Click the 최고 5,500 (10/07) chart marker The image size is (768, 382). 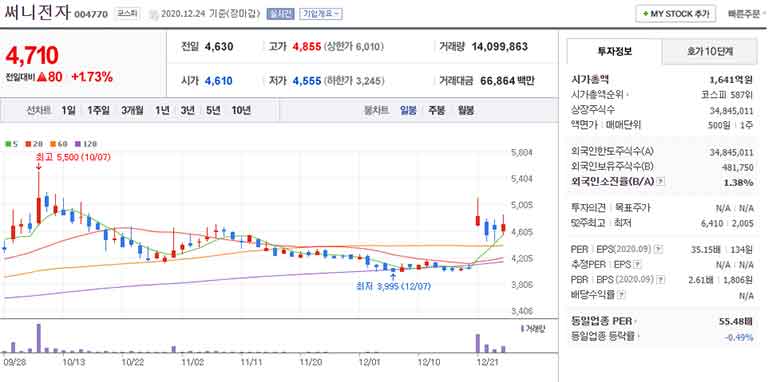click(x=73, y=158)
